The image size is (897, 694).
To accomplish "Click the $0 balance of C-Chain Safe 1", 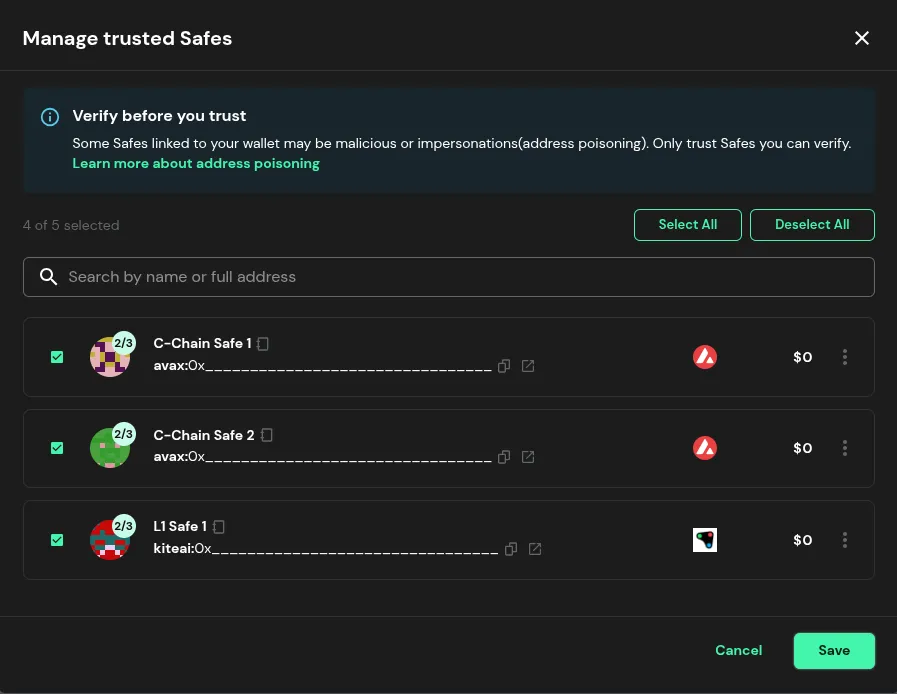I will pos(803,358).
